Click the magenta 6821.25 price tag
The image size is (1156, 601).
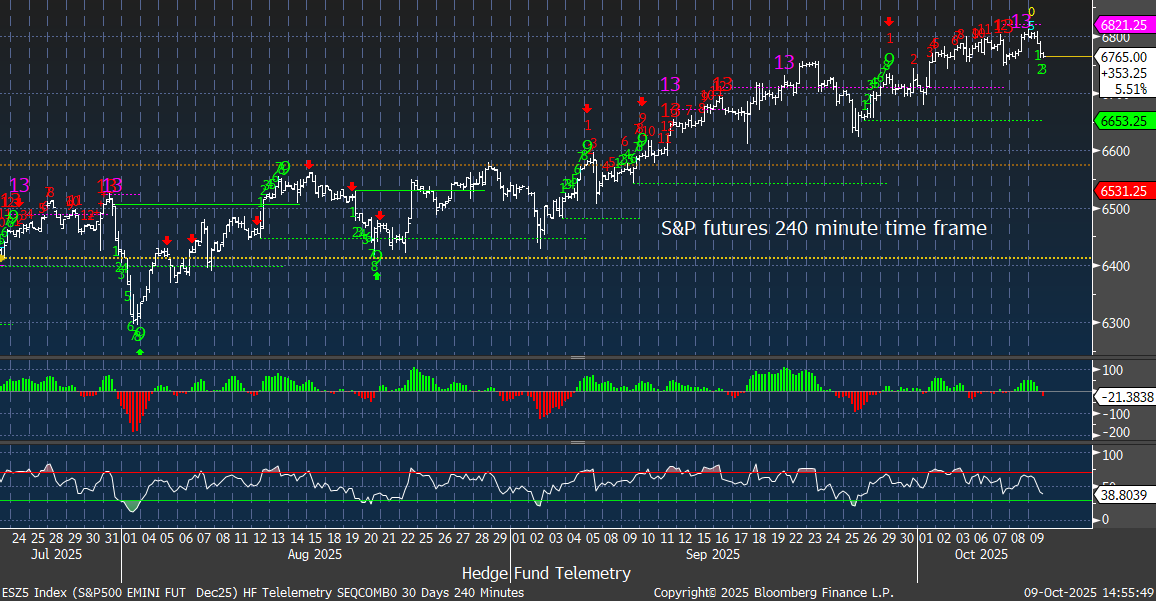click(x=1125, y=25)
